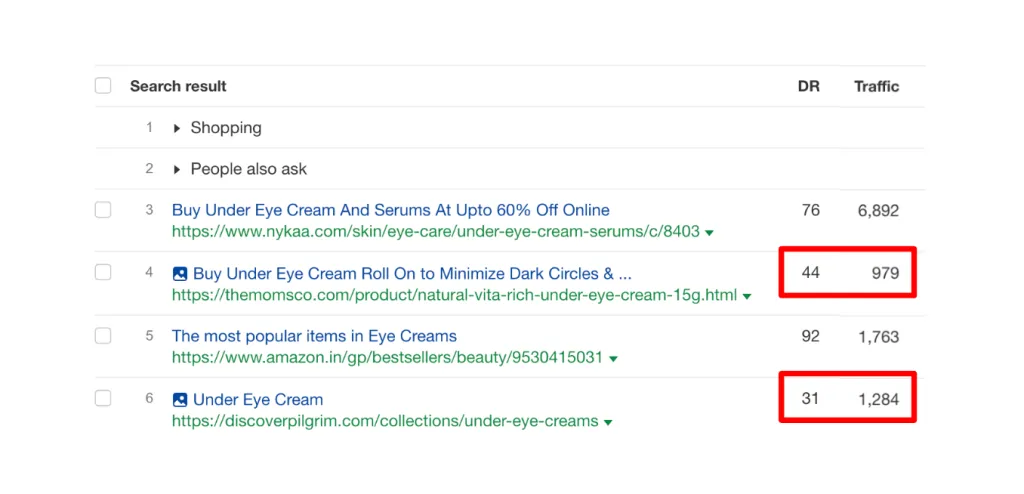The image size is (1024, 494).
Task: Open dropdown arrow after the nykaa.com URL
Action: 709,233
